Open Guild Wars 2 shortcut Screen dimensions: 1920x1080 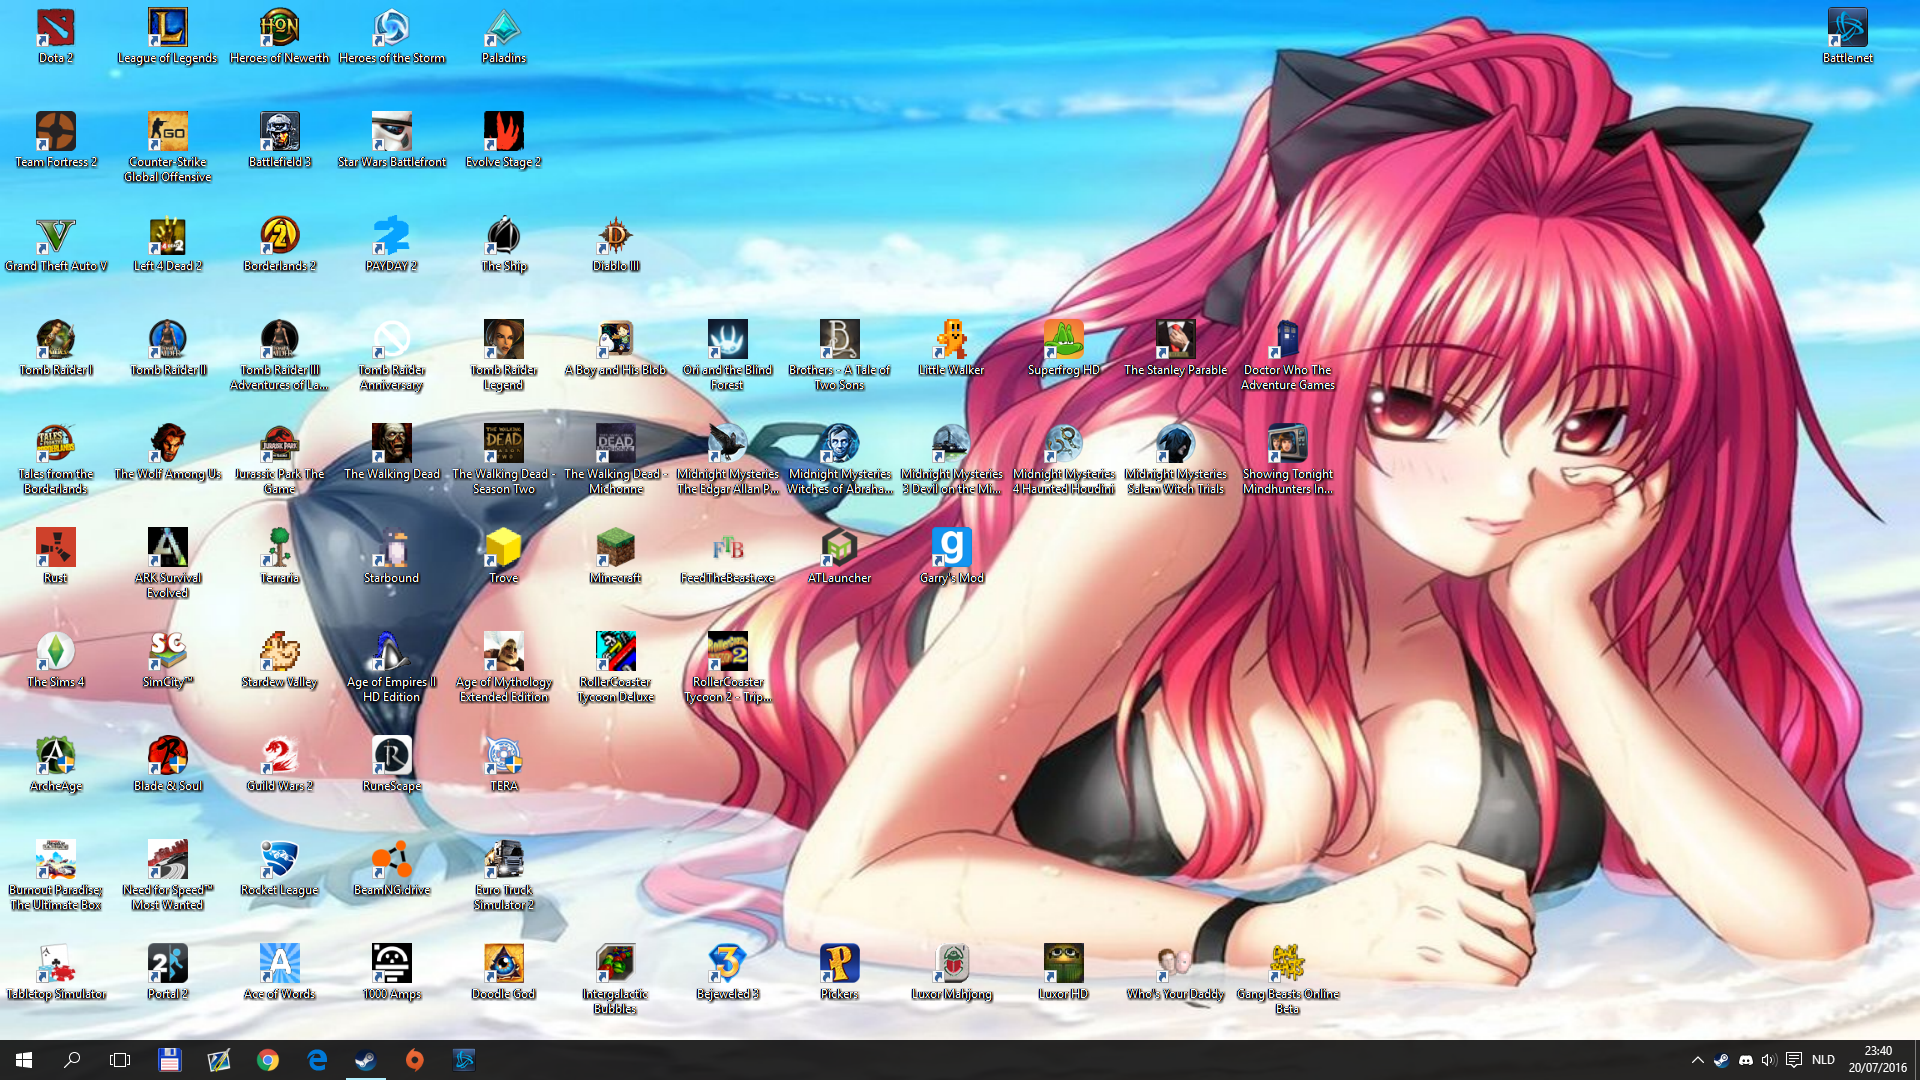[x=279, y=764]
